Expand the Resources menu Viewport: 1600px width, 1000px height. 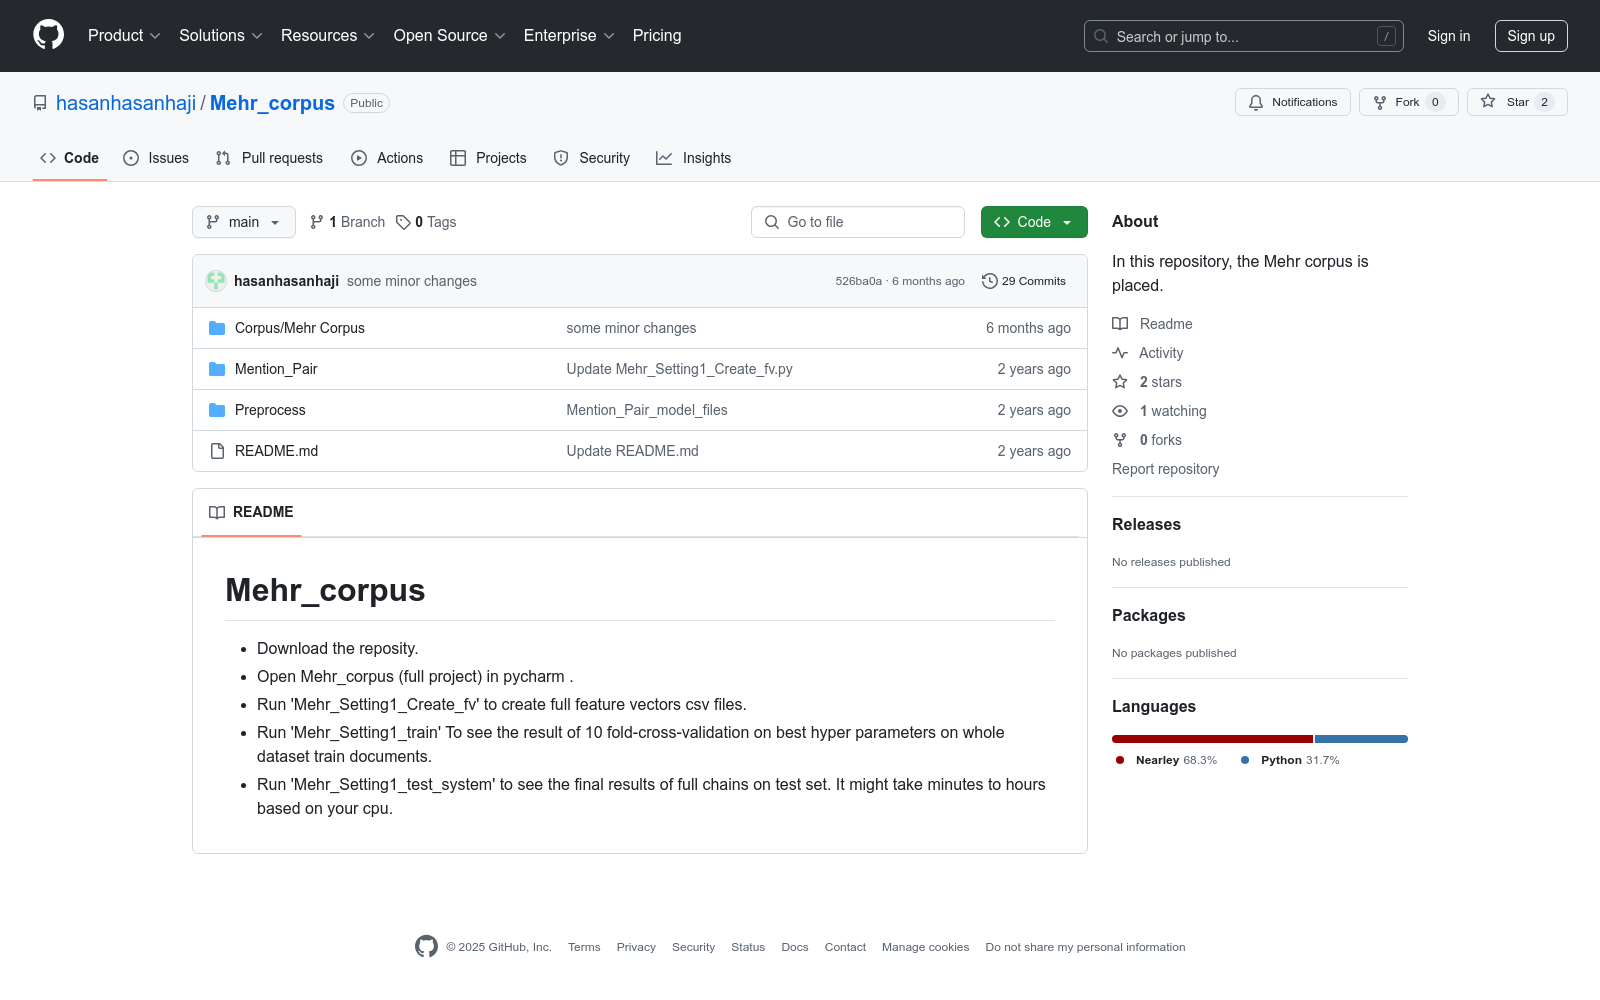(x=328, y=35)
